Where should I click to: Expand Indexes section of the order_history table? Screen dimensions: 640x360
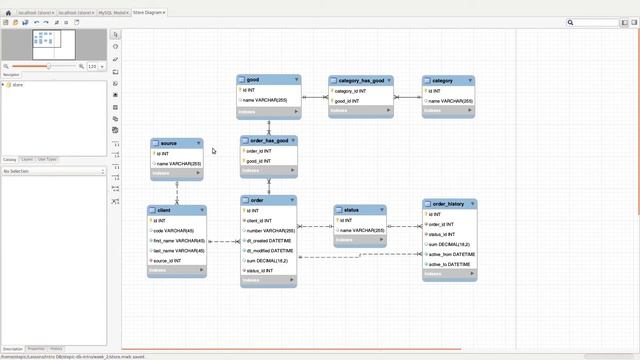472,273
